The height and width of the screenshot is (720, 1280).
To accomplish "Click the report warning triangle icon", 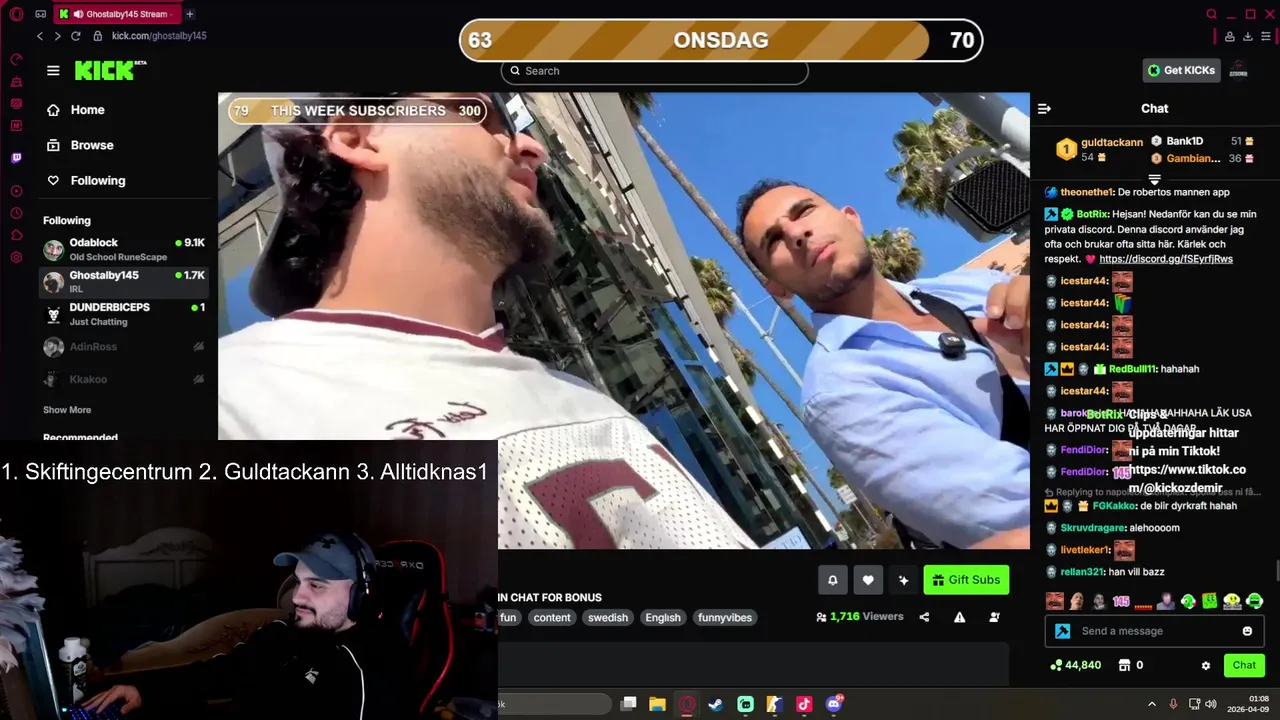I will (959, 617).
